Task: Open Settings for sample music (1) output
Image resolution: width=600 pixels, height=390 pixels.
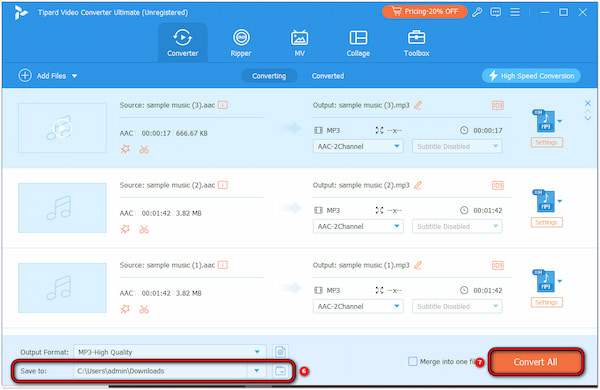Action: [x=546, y=303]
